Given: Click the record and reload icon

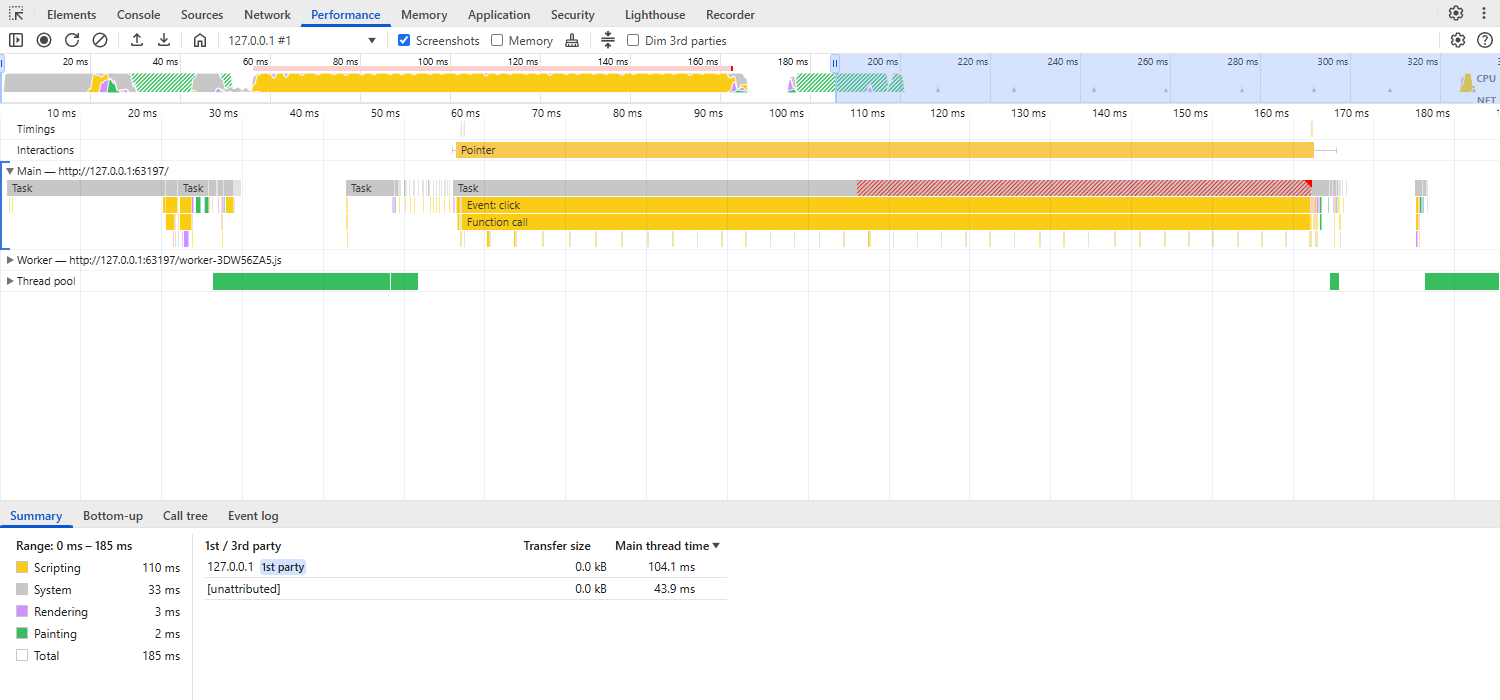Looking at the screenshot, I should (x=72, y=40).
